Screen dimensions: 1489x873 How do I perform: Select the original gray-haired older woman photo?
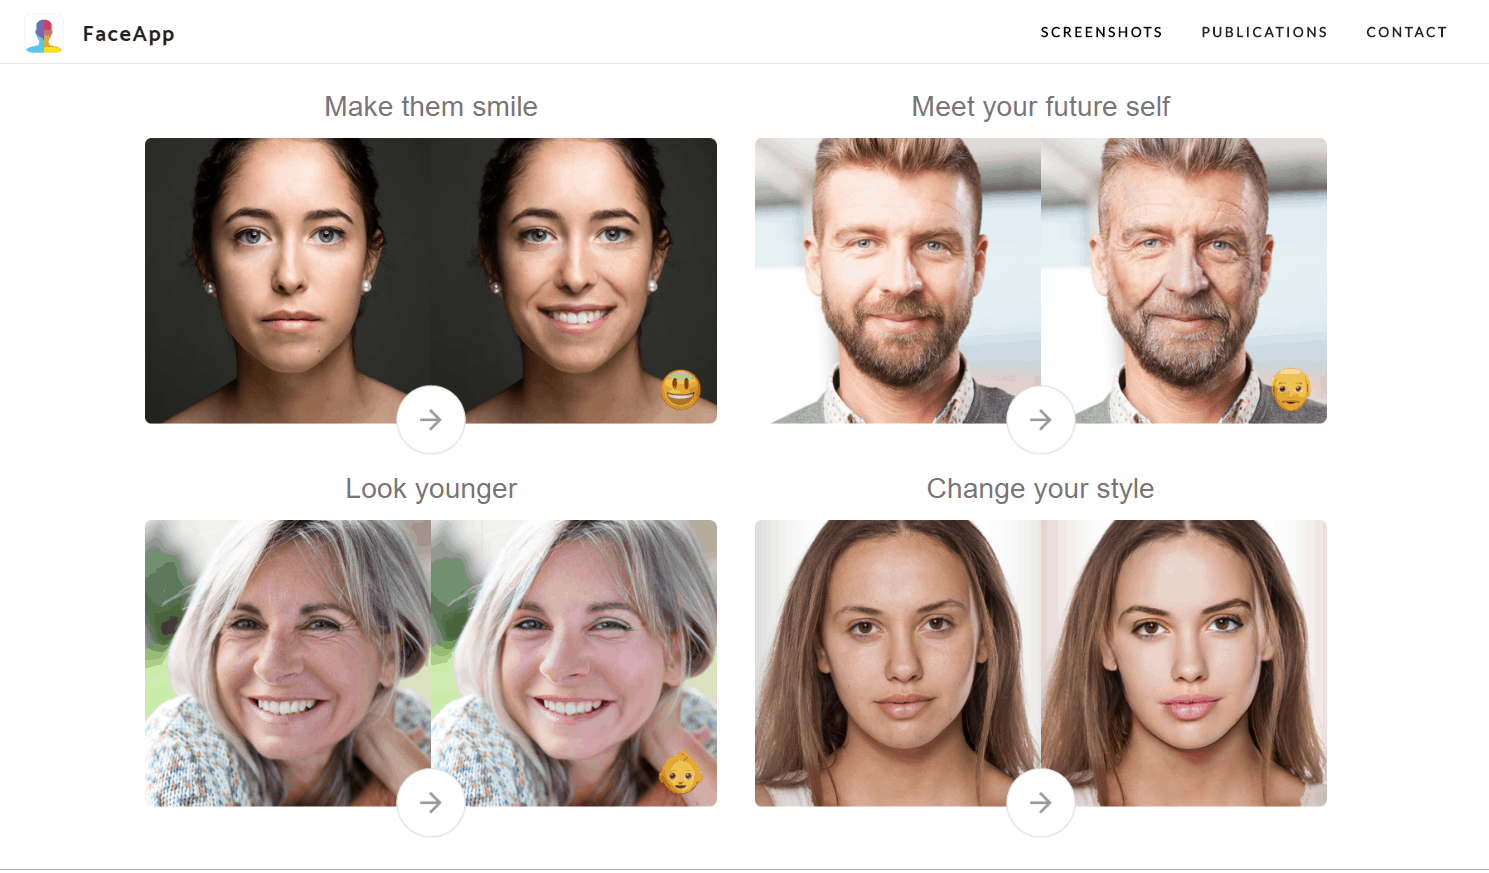288,663
